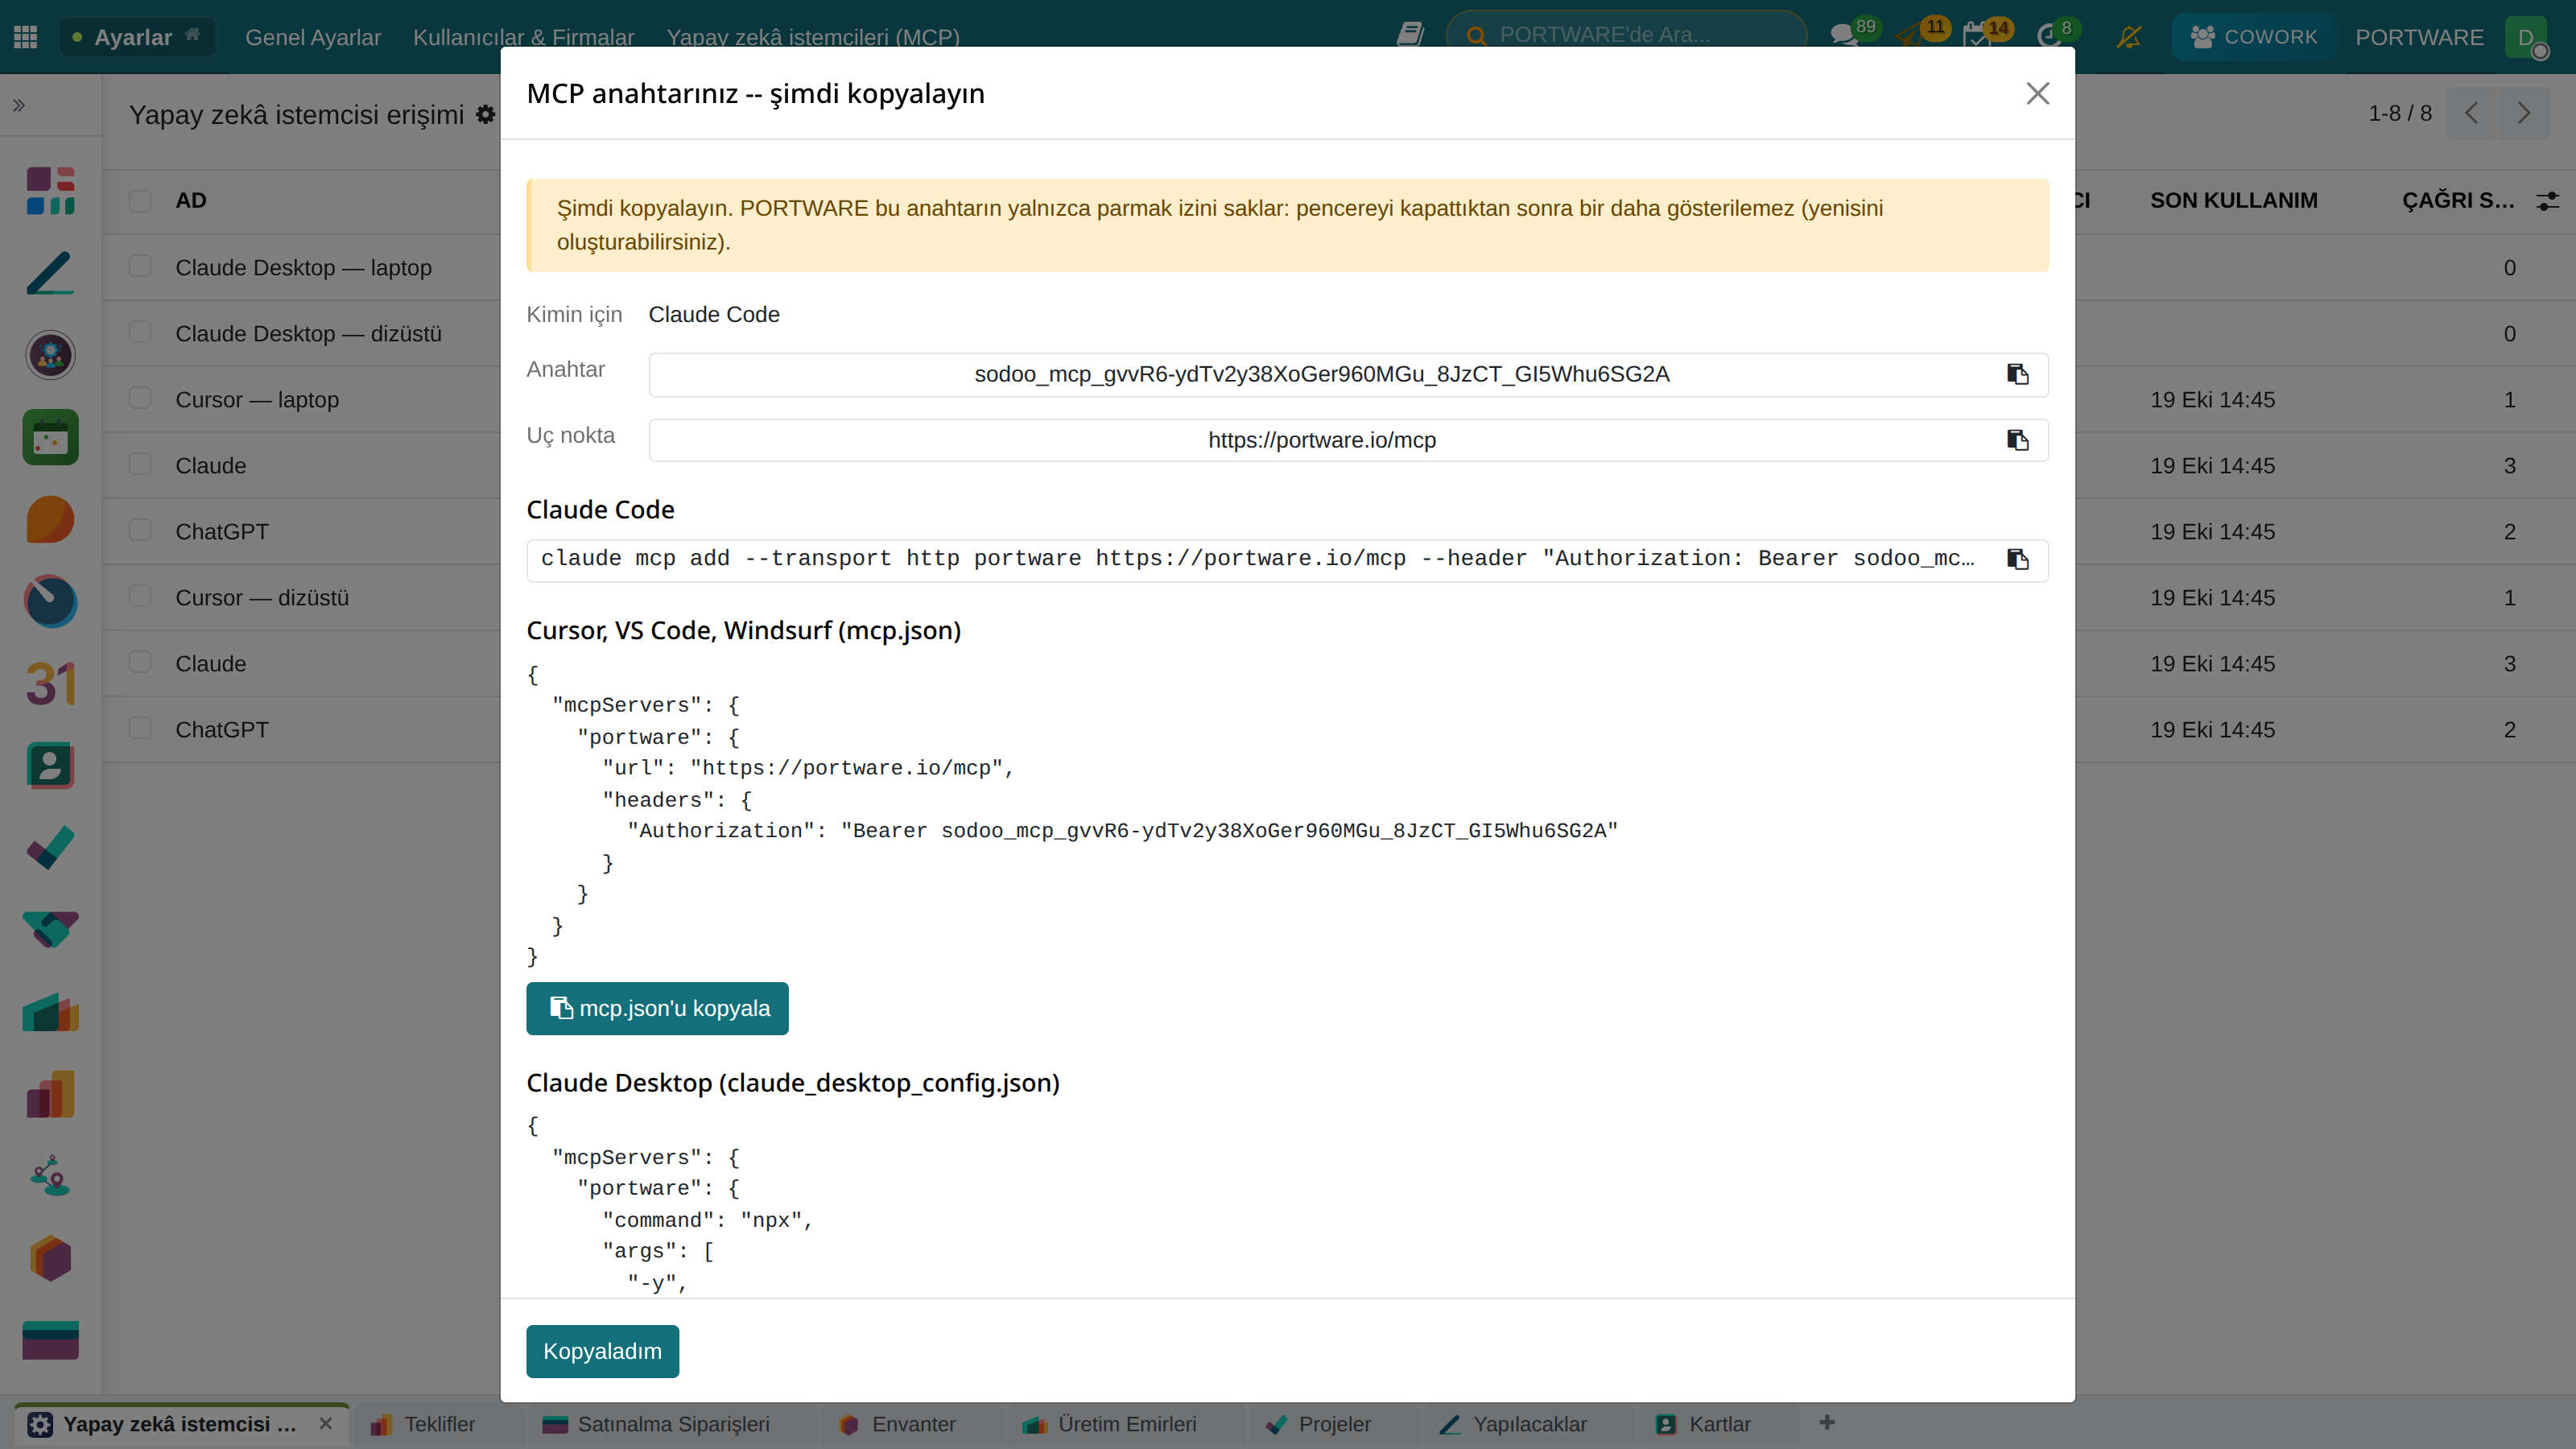The height and width of the screenshot is (1449, 2576).
Task: Open the credit card purchase sidebar icon
Action: tap(50, 1340)
